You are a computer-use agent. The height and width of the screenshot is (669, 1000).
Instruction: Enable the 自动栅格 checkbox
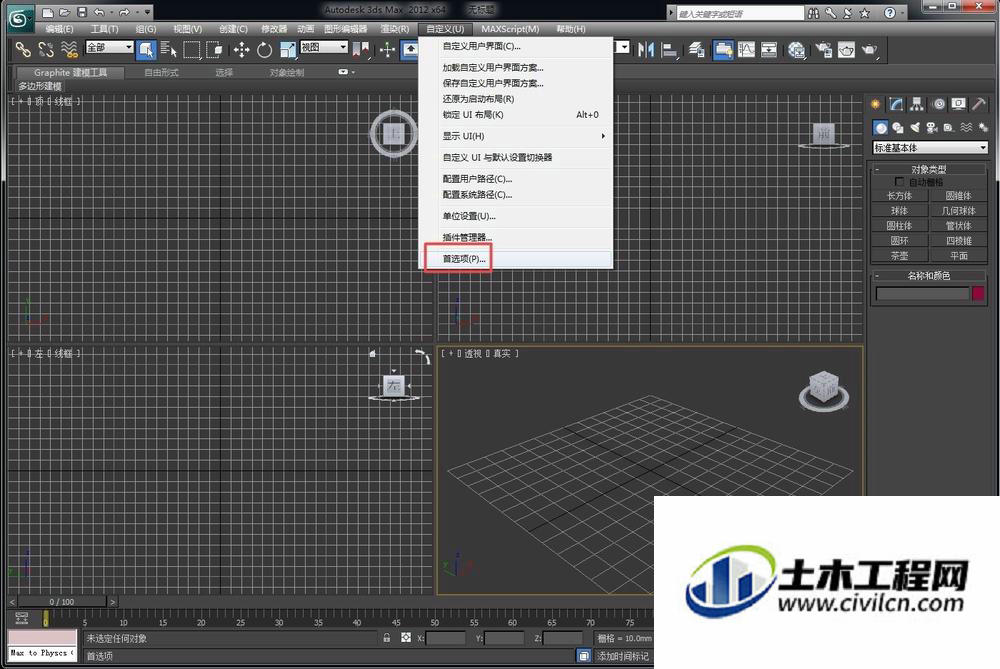(899, 182)
